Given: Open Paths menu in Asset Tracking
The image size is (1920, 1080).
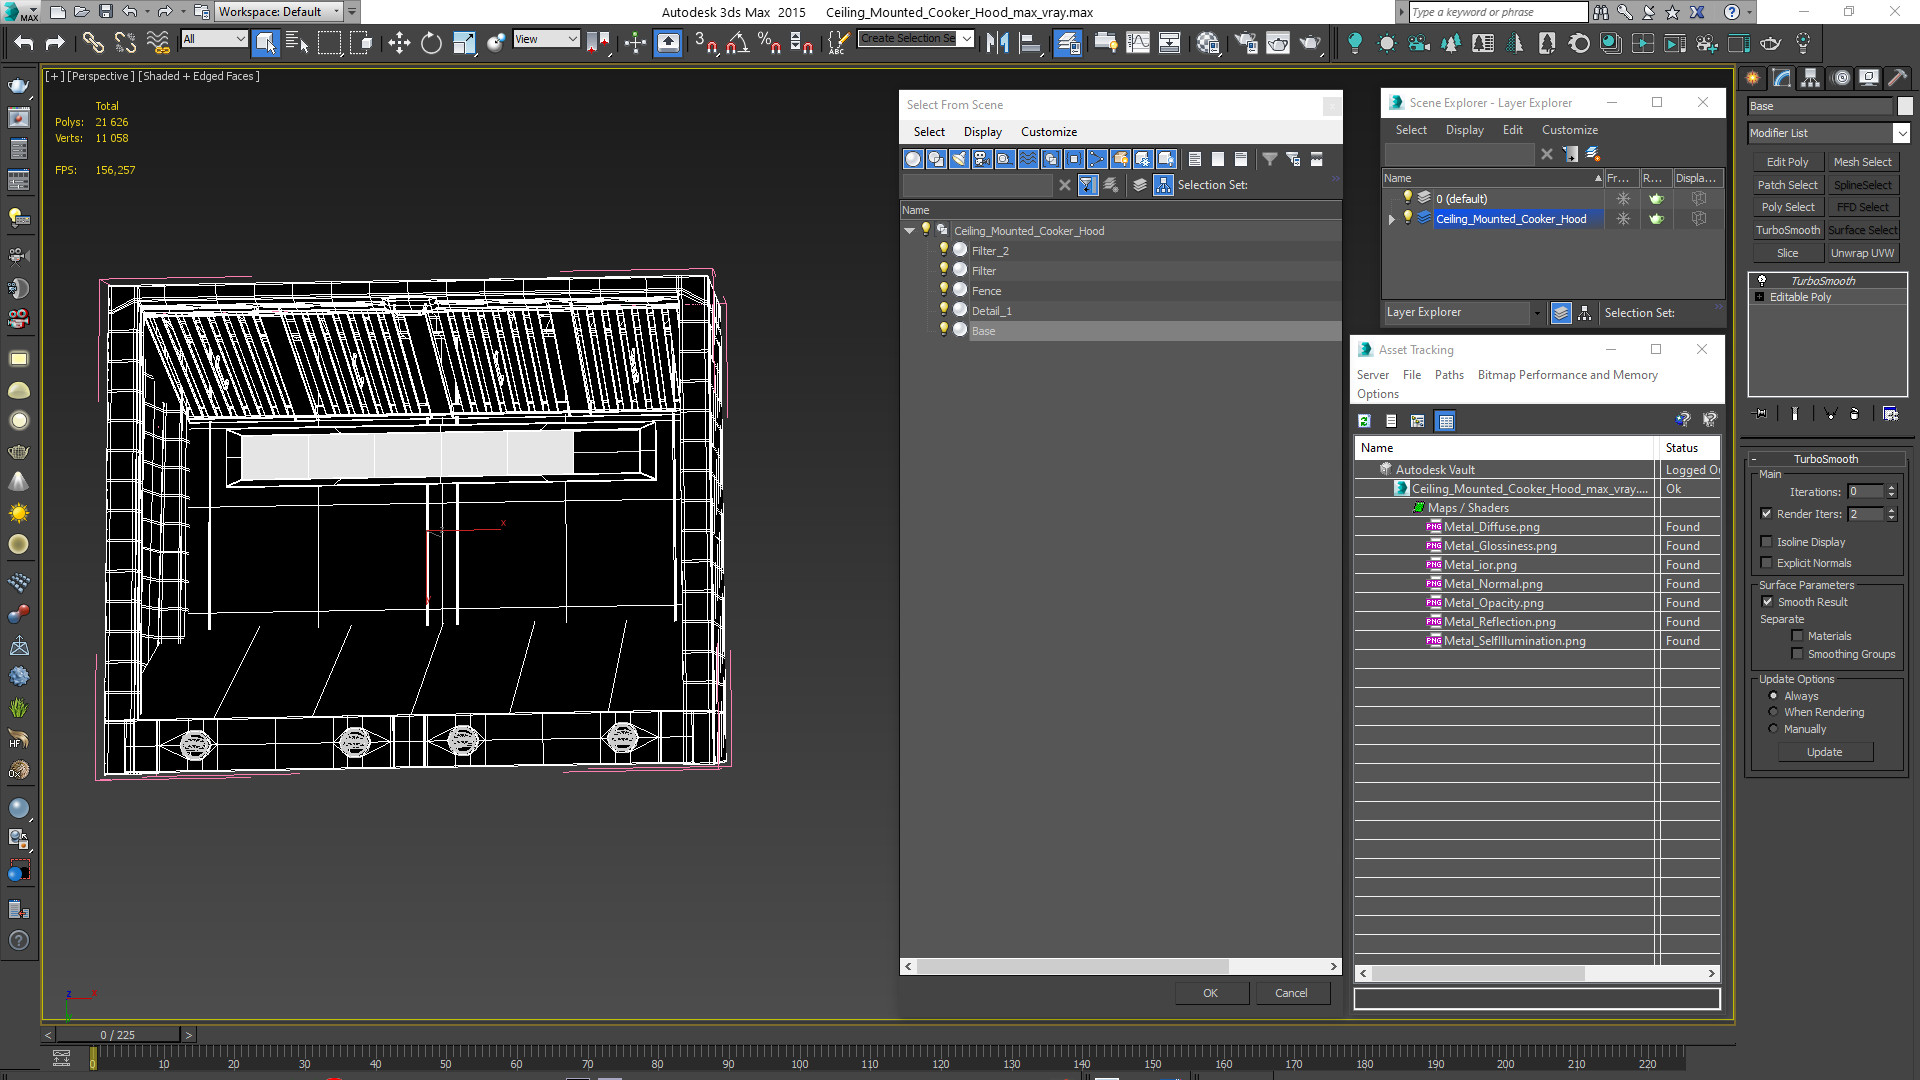Looking at the screenshot, I should (1449, 375).
